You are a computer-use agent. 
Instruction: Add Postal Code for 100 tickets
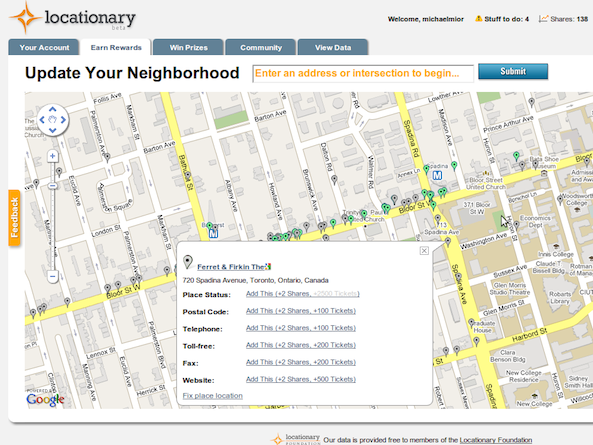[x=301, y=311]
